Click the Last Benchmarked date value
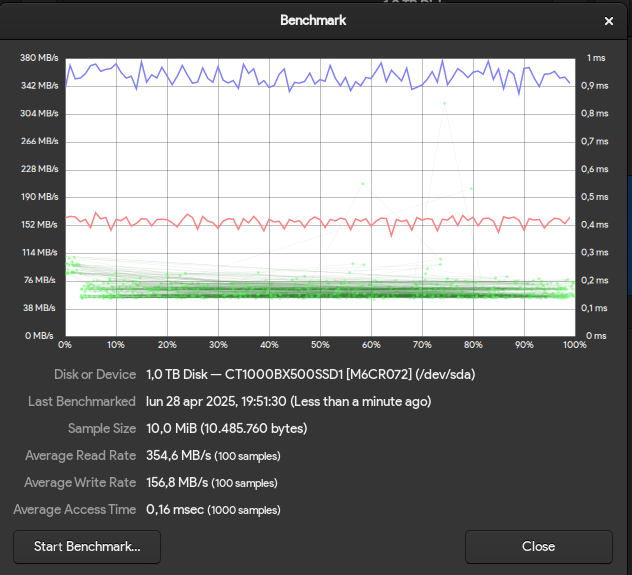 click(x=288, y=401)
